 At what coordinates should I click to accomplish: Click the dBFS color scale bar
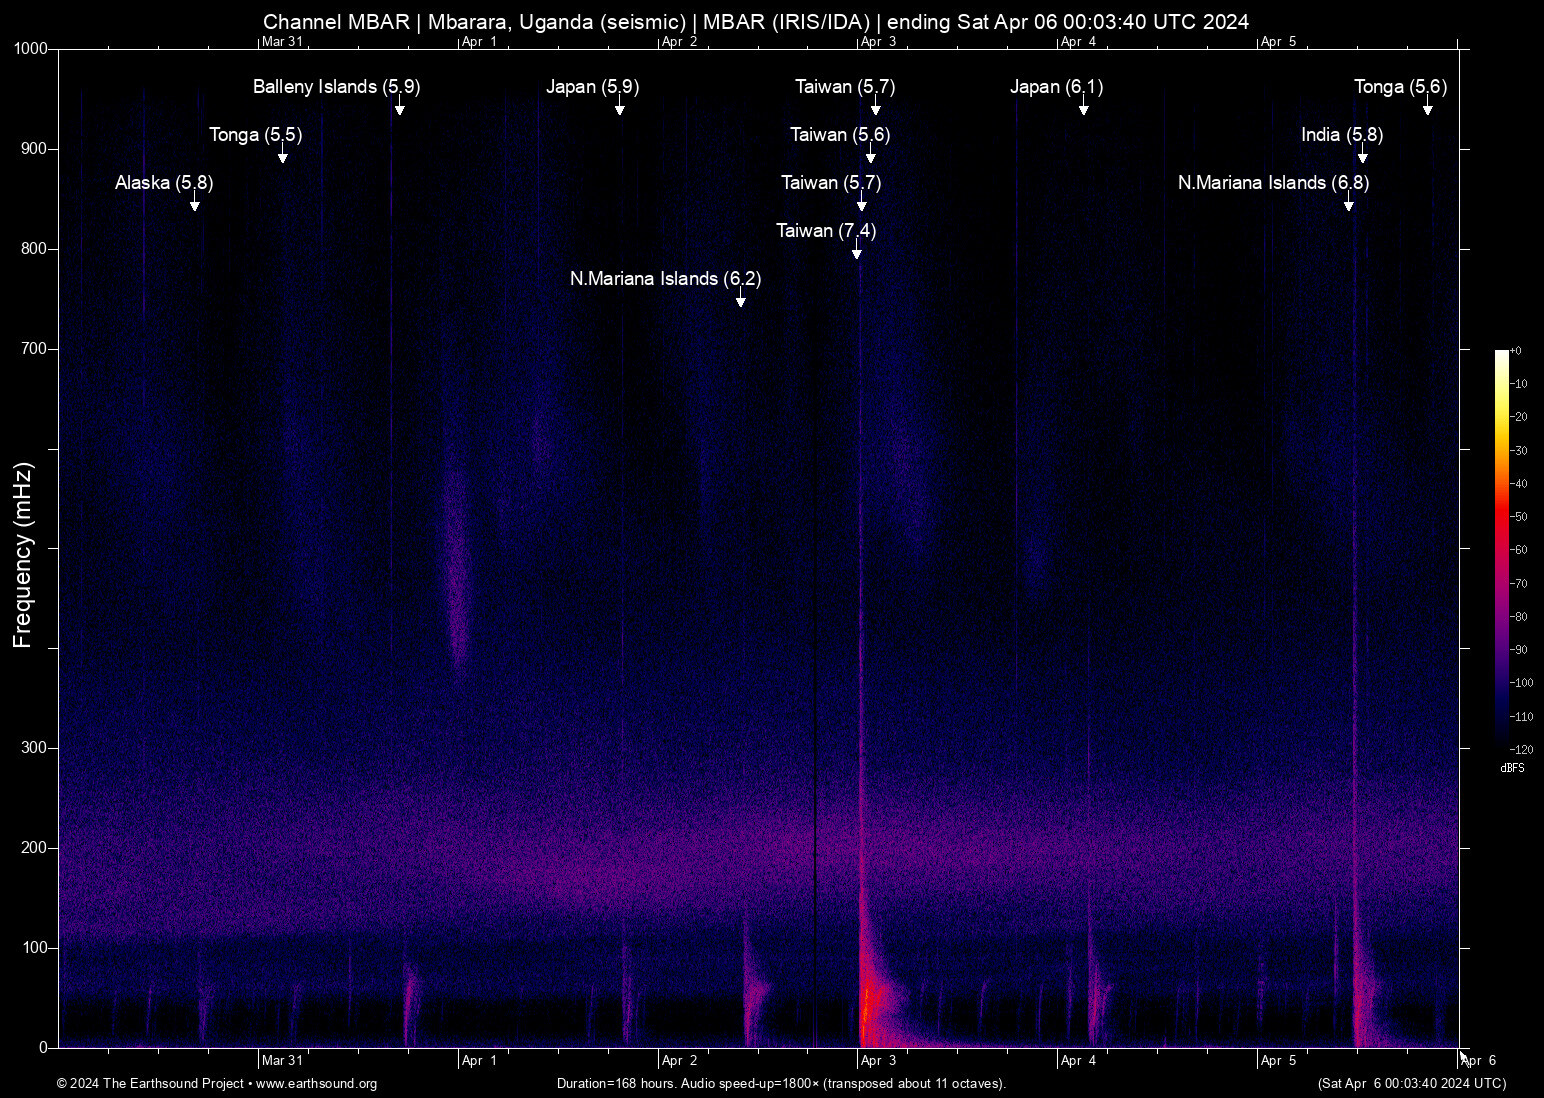click(1501, 550)
